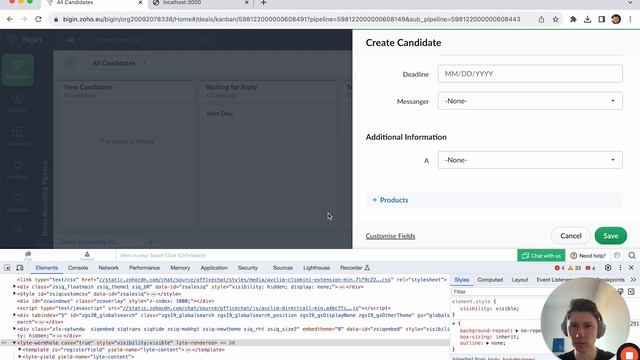Viewport: 640px width, 360px height.
Task: Open the officechat stylesheet href link
Action: 246,280
